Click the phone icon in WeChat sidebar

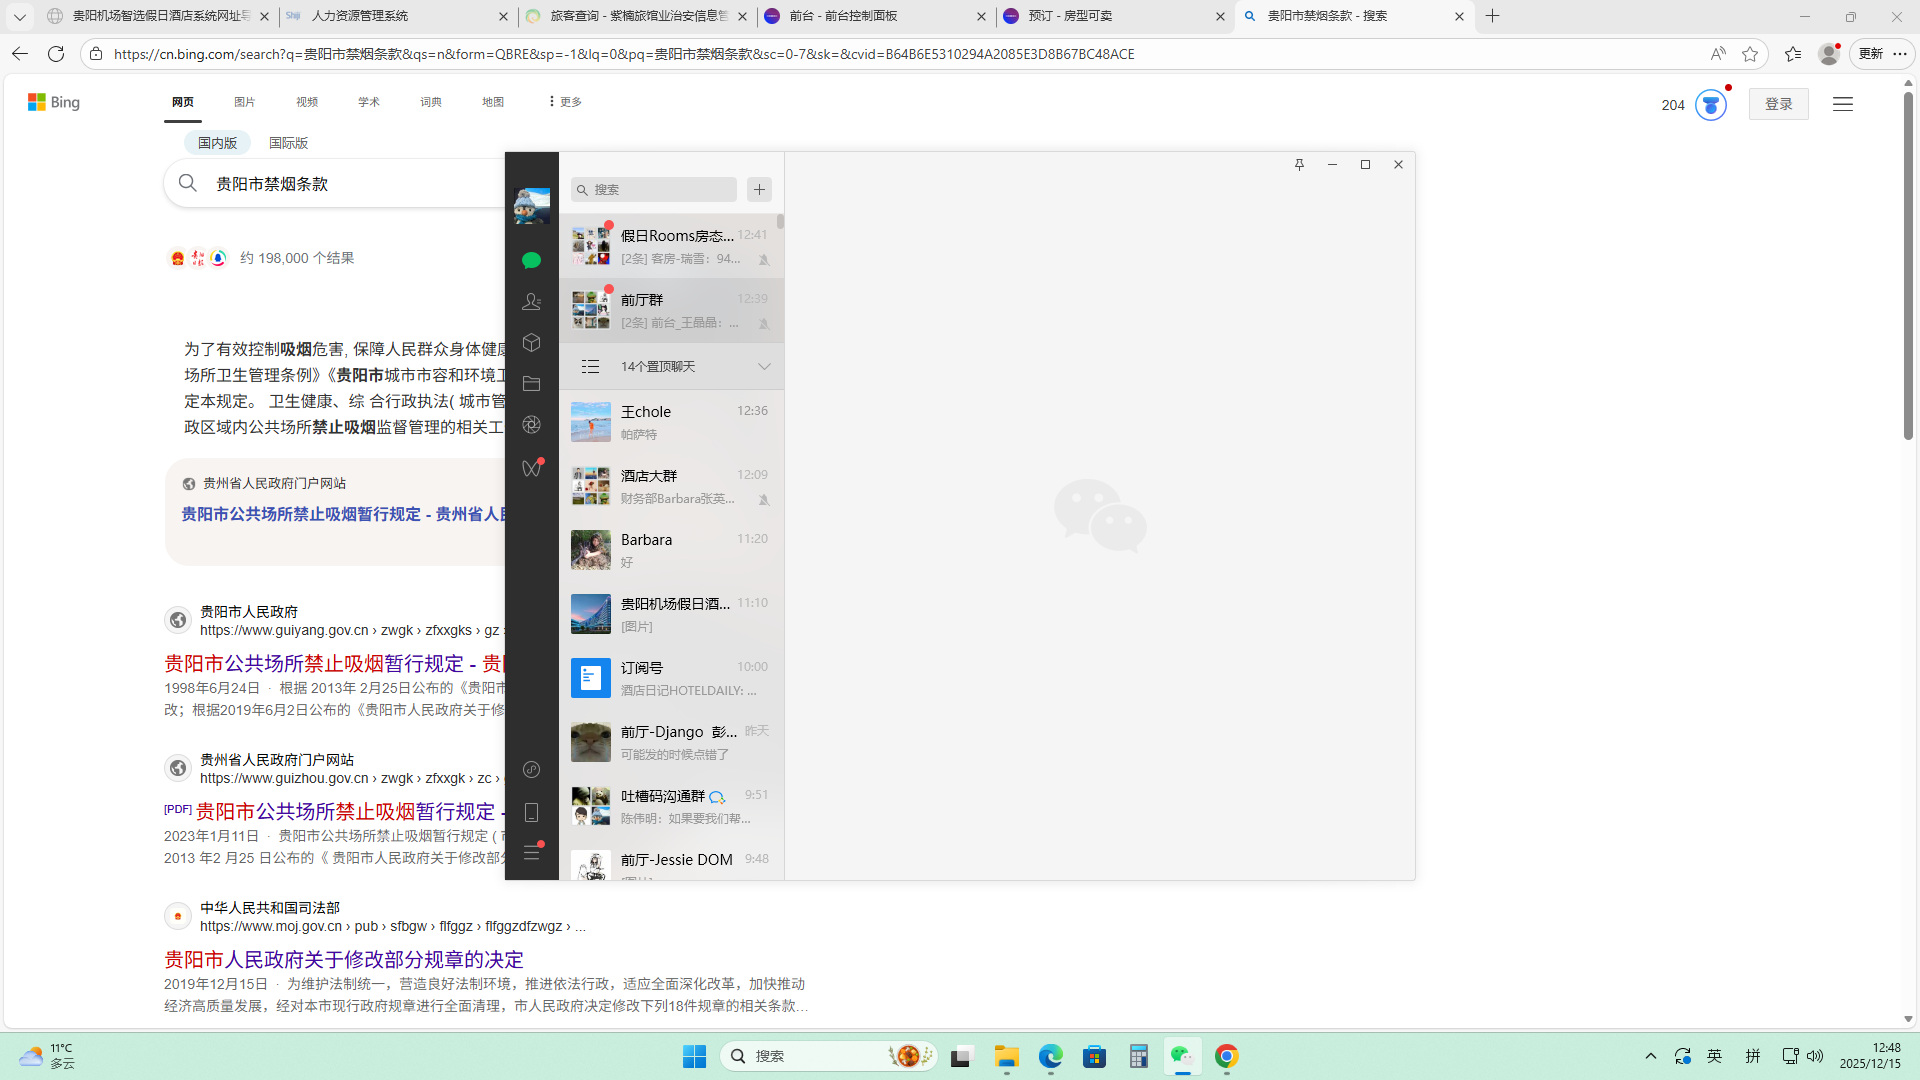531,812
